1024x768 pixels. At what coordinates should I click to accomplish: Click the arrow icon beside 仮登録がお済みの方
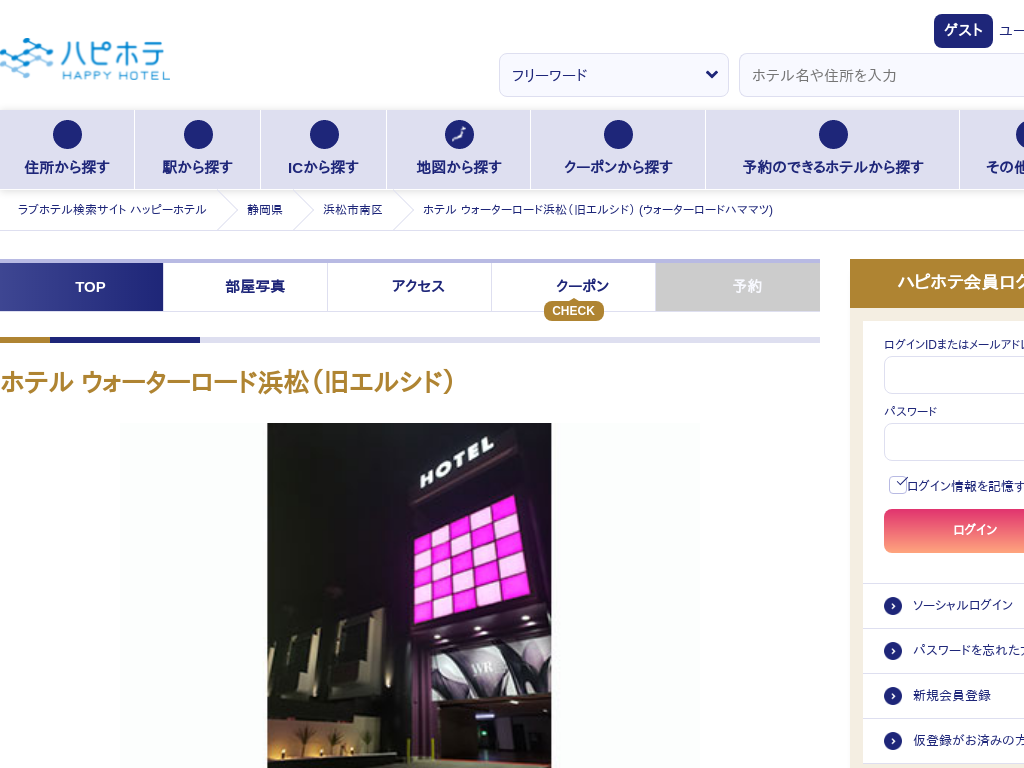[893, 741]
